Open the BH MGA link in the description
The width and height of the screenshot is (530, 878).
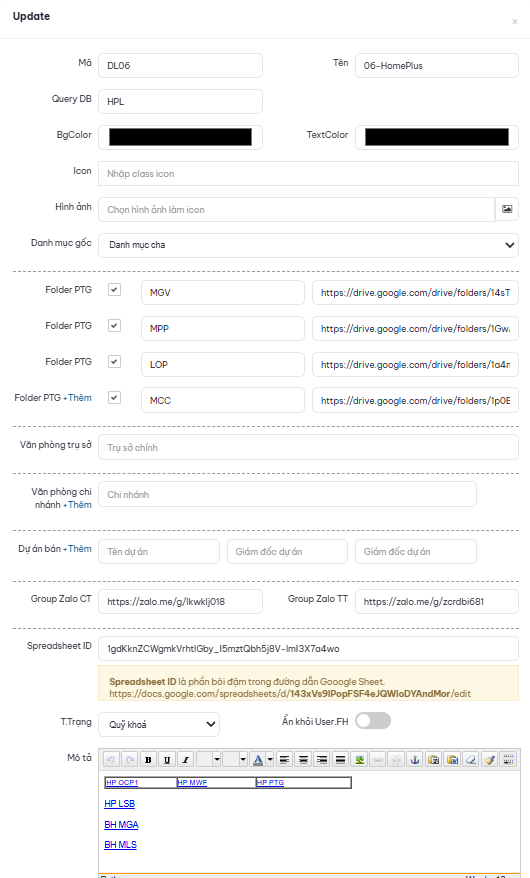pyautogui.click(x=121, y=824)
